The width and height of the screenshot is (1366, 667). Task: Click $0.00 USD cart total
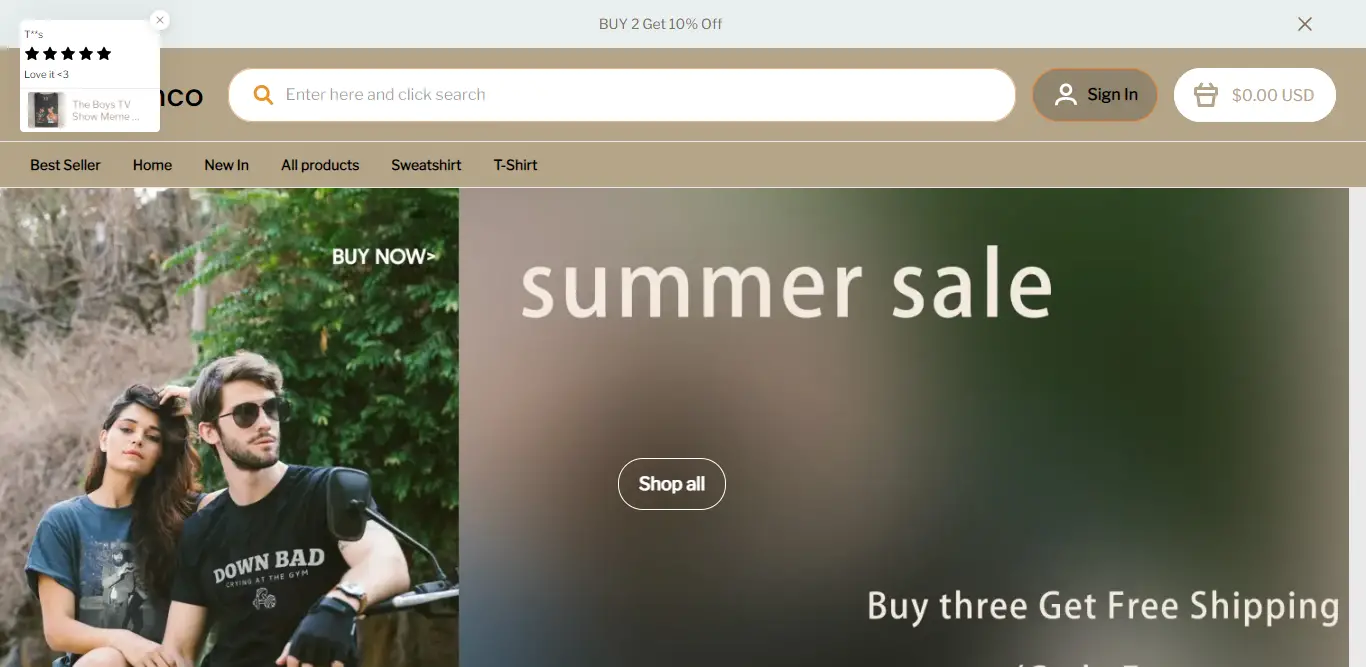click(x=1273, y=95)
